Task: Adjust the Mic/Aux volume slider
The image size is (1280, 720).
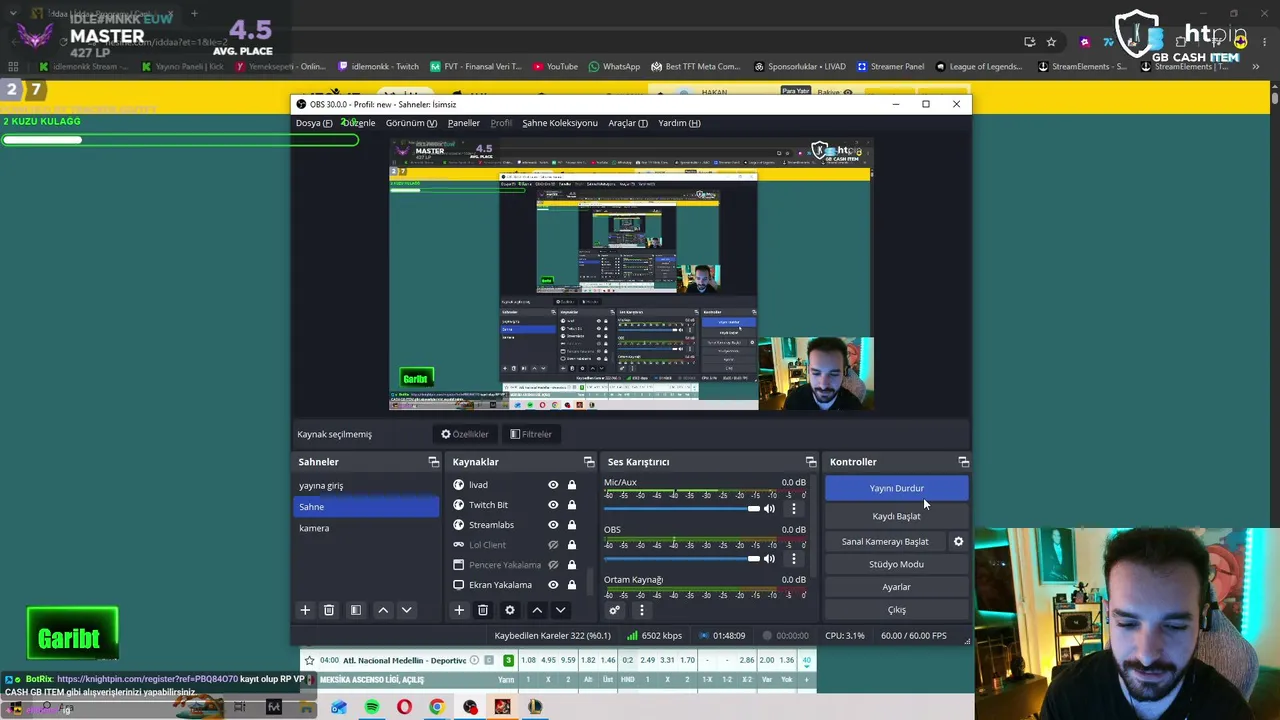Action: point(682,509)
